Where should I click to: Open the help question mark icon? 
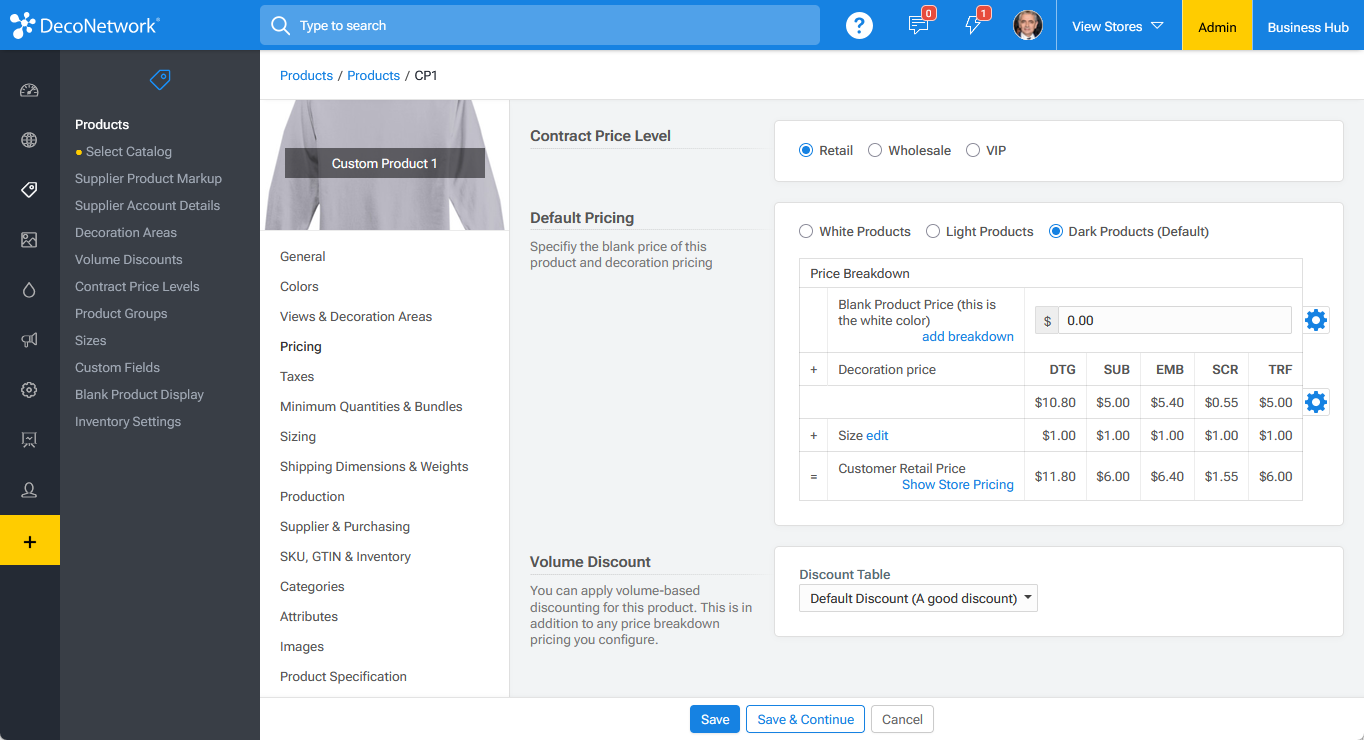coord(859,26)
